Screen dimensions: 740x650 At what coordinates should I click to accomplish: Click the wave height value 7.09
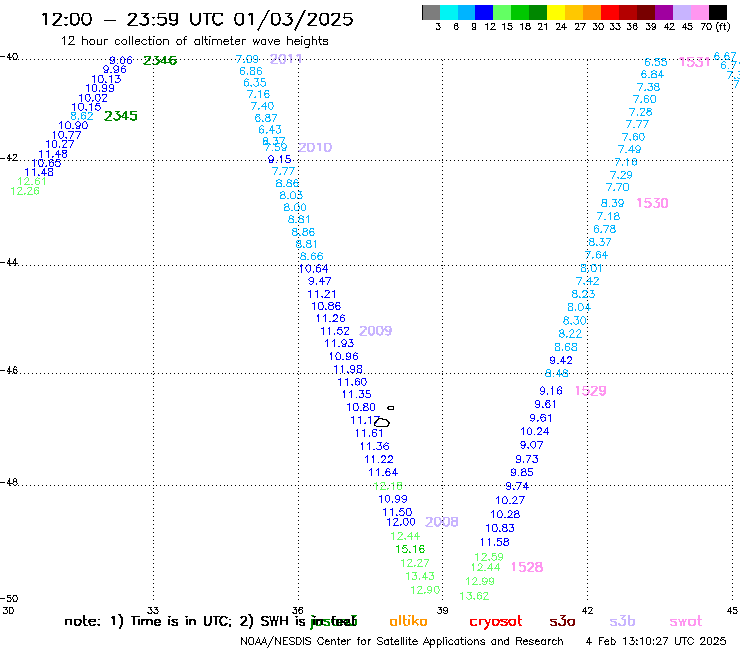tap(247, 59)
